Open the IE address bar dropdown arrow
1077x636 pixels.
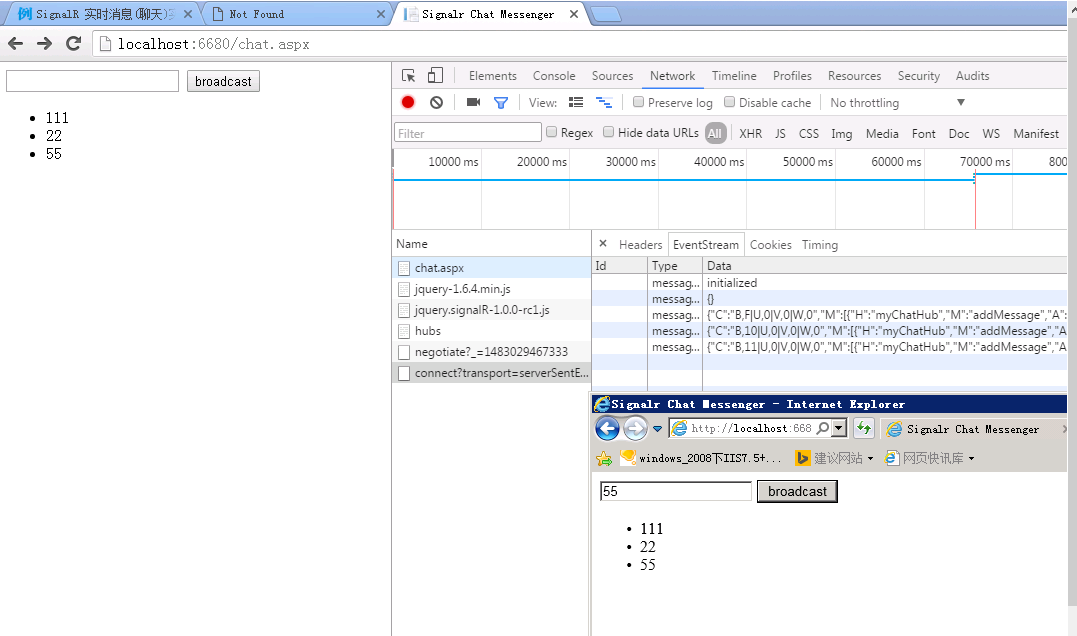[839, 428]
